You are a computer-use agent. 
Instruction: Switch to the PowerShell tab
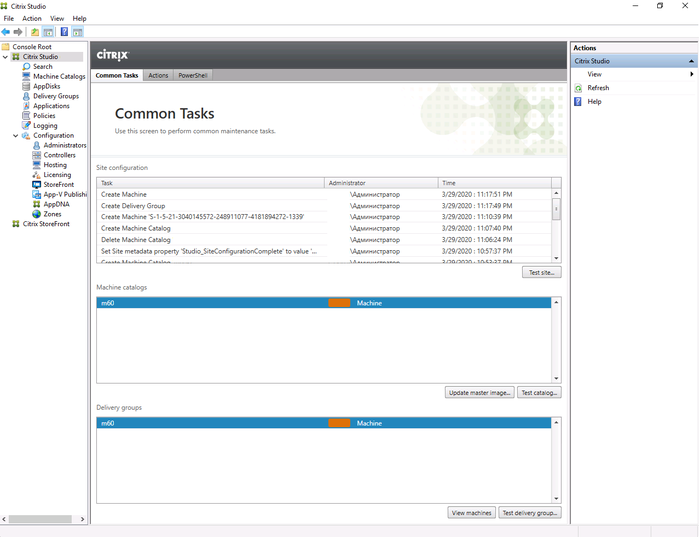click(x=192, y=76)
